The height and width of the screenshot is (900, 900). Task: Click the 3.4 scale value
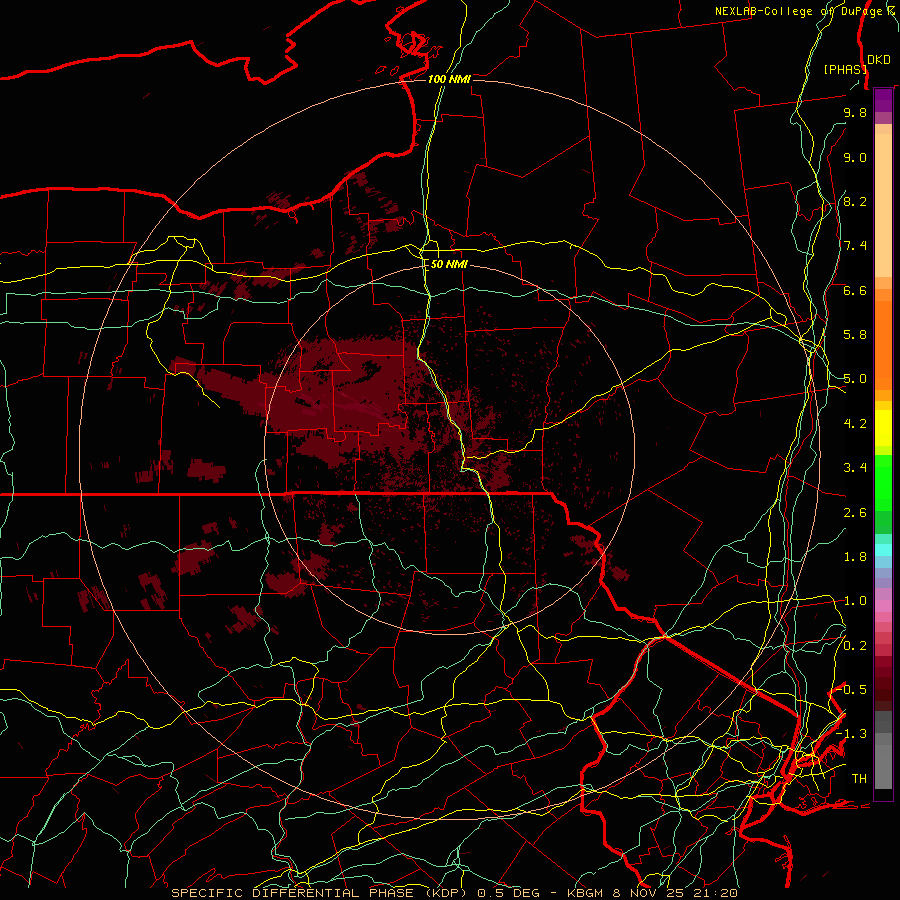point(855,468)
